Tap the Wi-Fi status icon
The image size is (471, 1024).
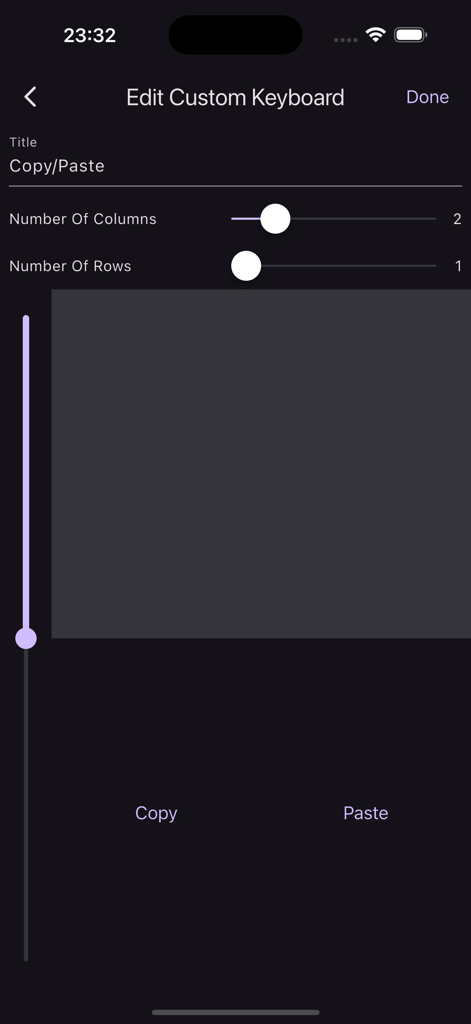click(376, 35)
